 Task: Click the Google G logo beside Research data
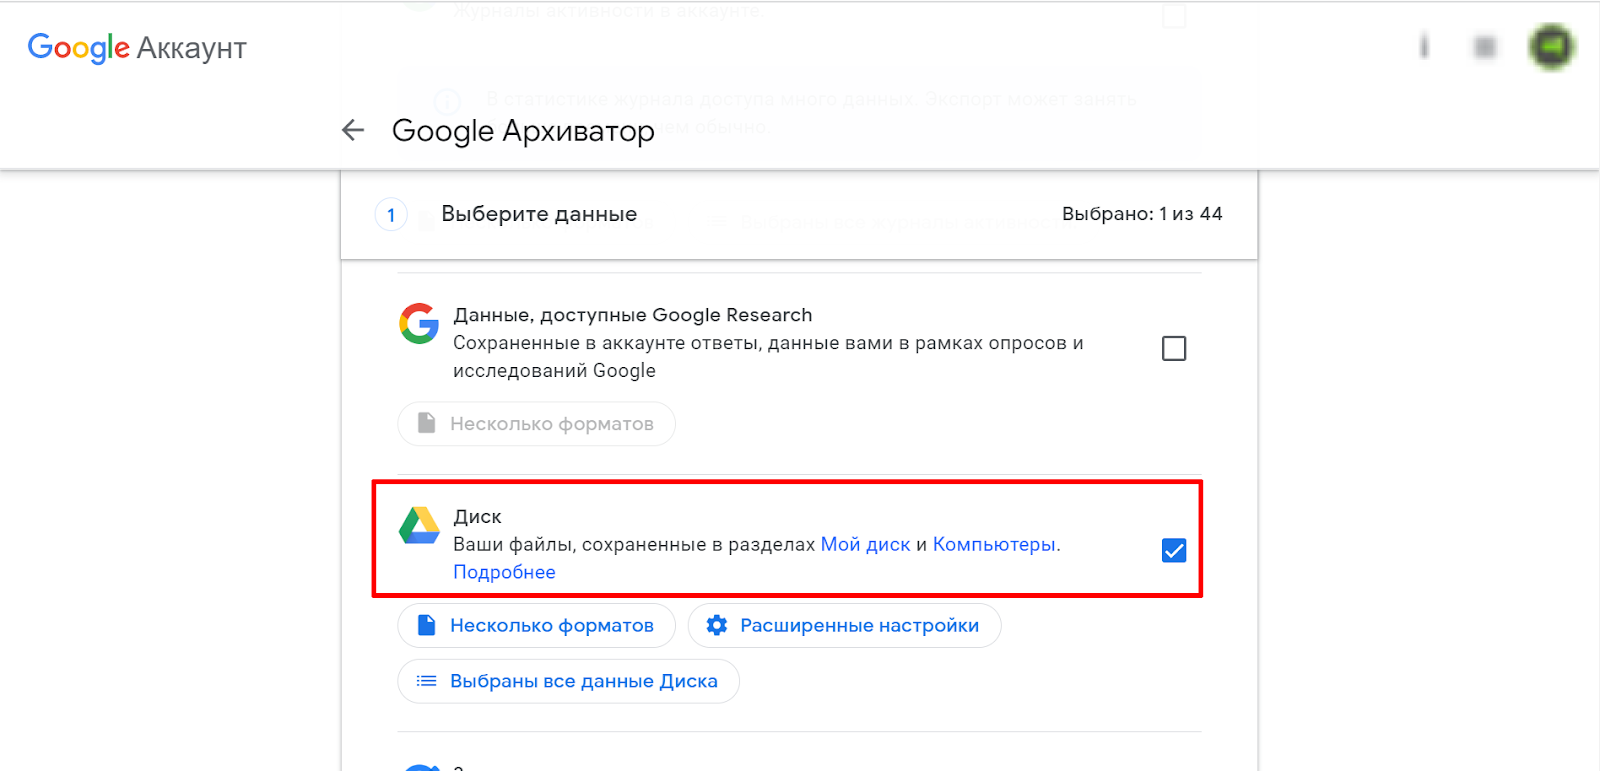[x=419, y=324]
